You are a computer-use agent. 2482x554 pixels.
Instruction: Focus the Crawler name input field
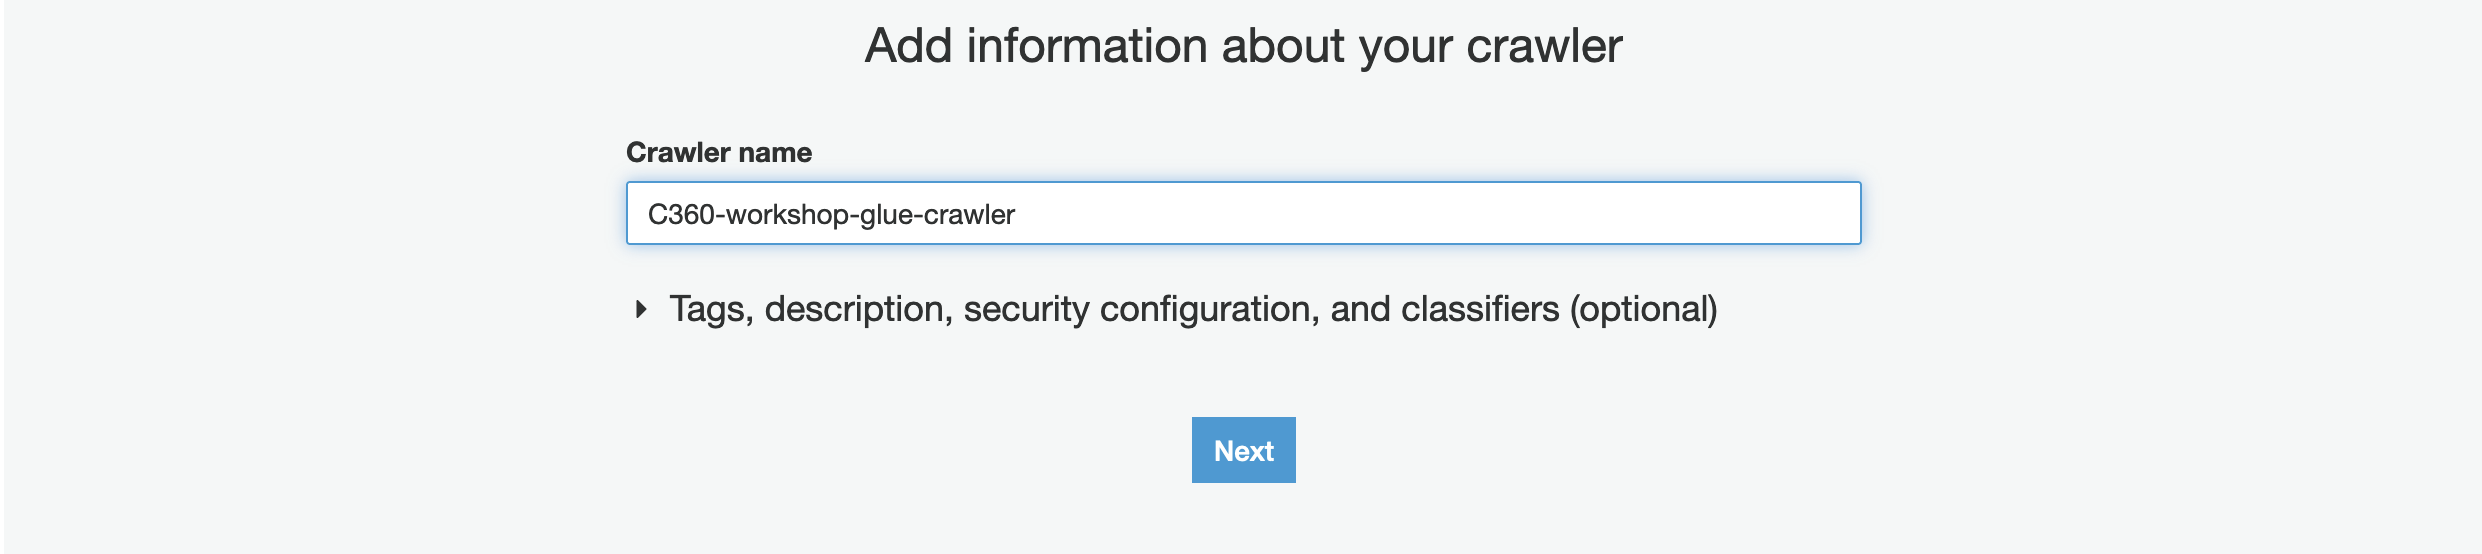[1243, 213]
